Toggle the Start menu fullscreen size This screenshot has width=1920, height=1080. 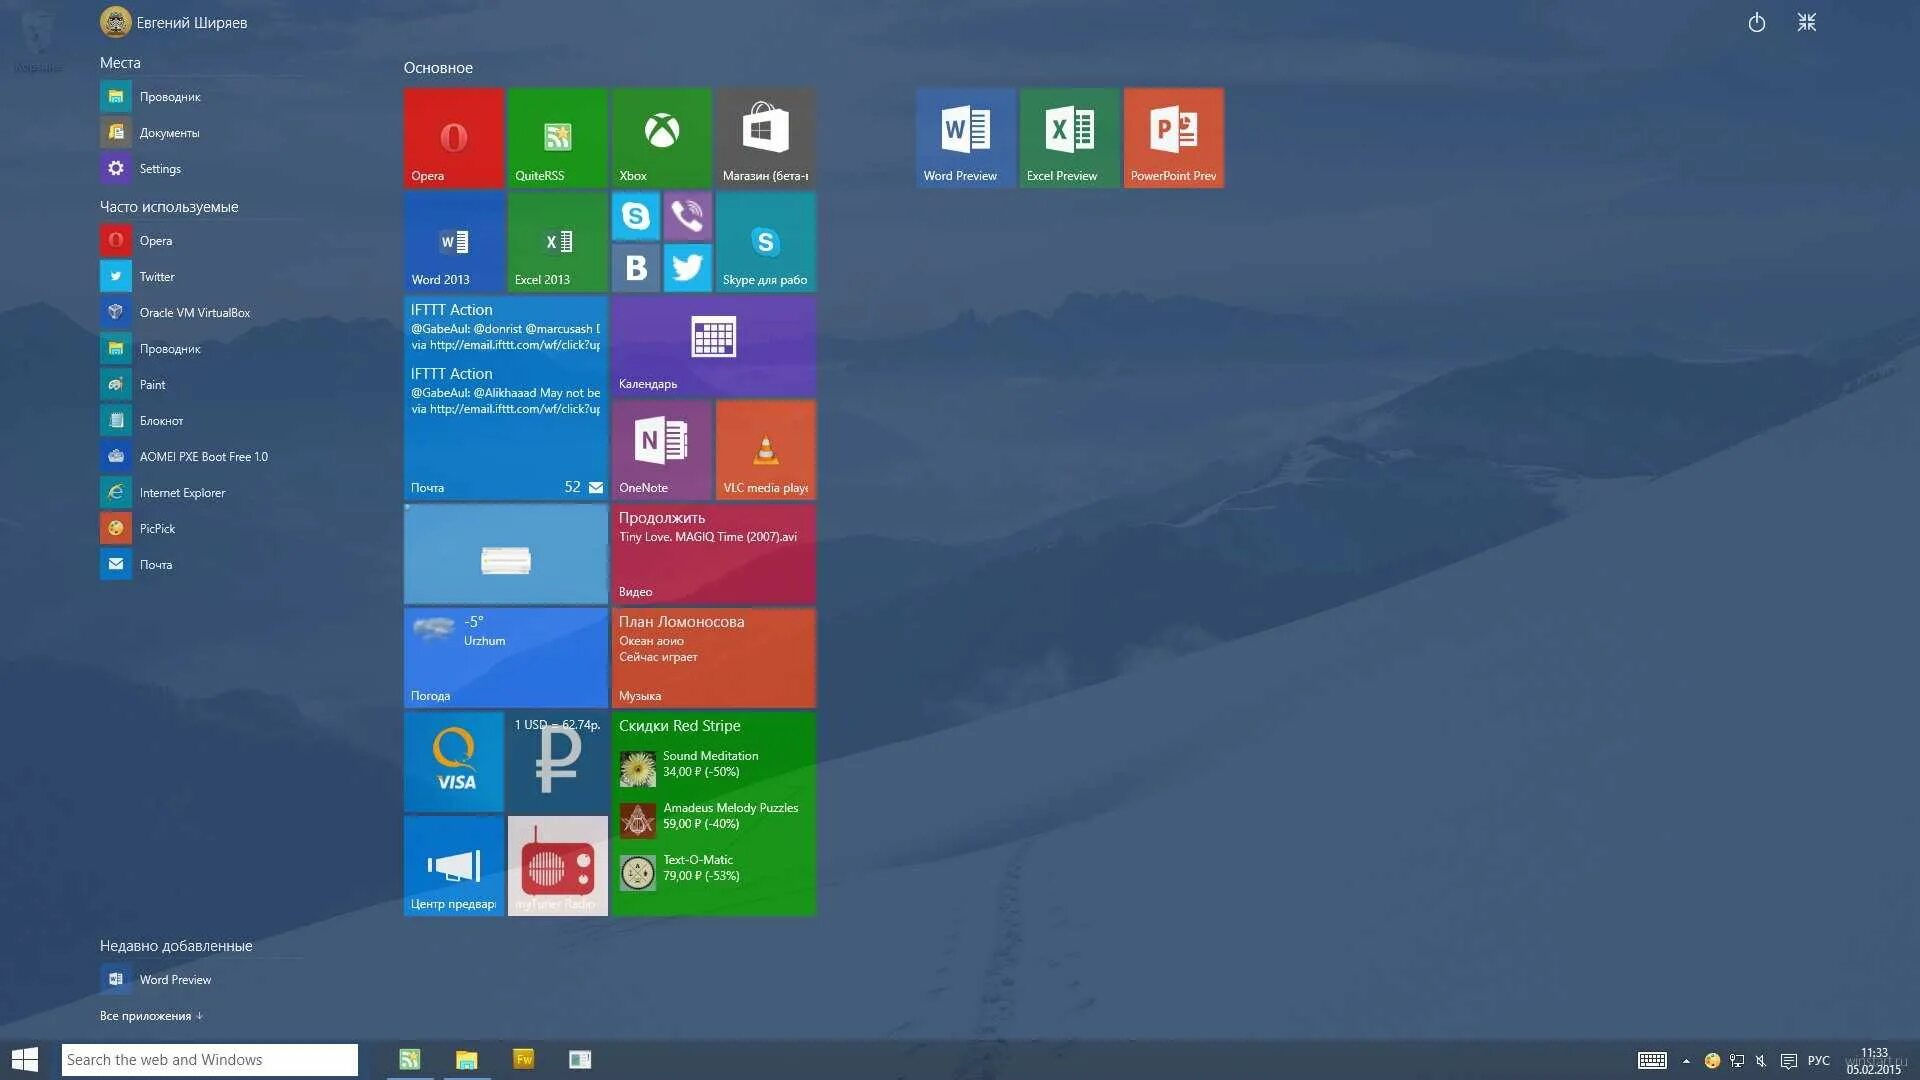1806,22
